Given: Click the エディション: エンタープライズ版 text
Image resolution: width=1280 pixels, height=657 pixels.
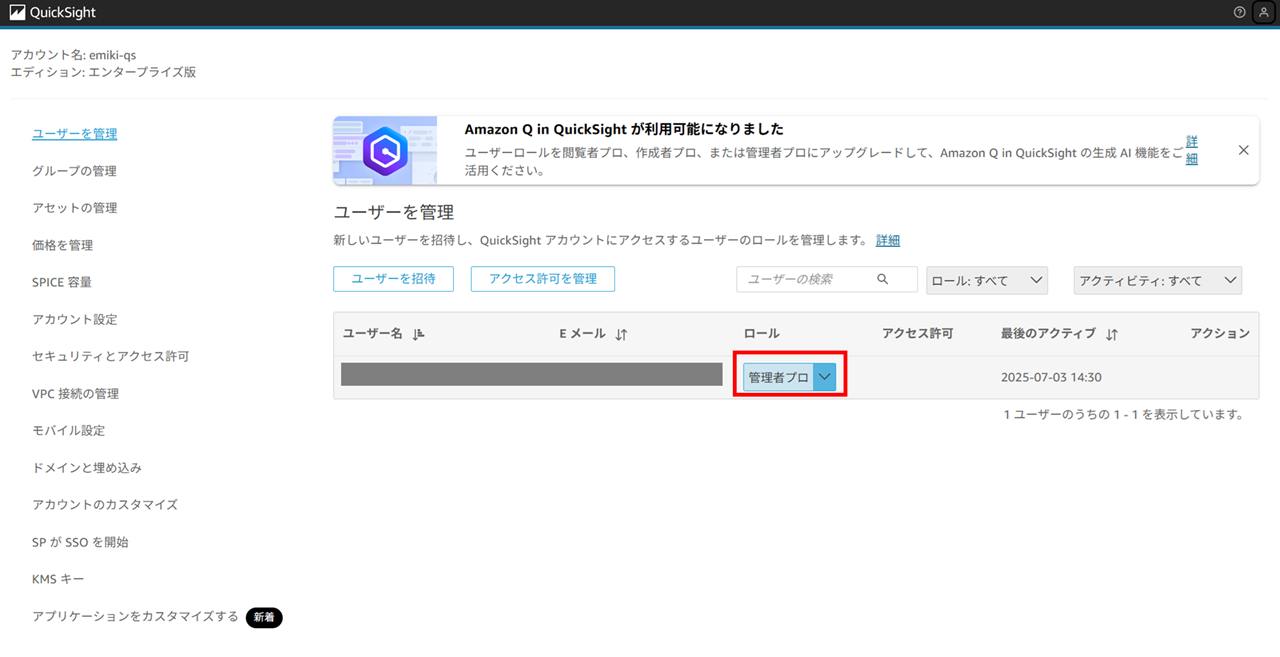Looking at the screenshot, I should (103, 72).
